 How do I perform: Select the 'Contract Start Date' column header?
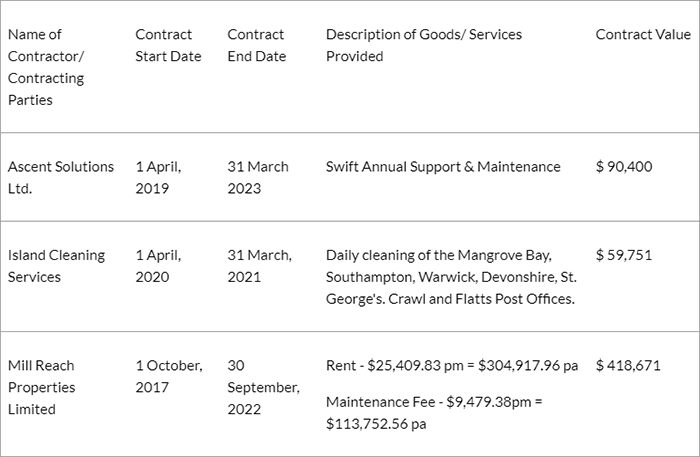pos(168,45)
